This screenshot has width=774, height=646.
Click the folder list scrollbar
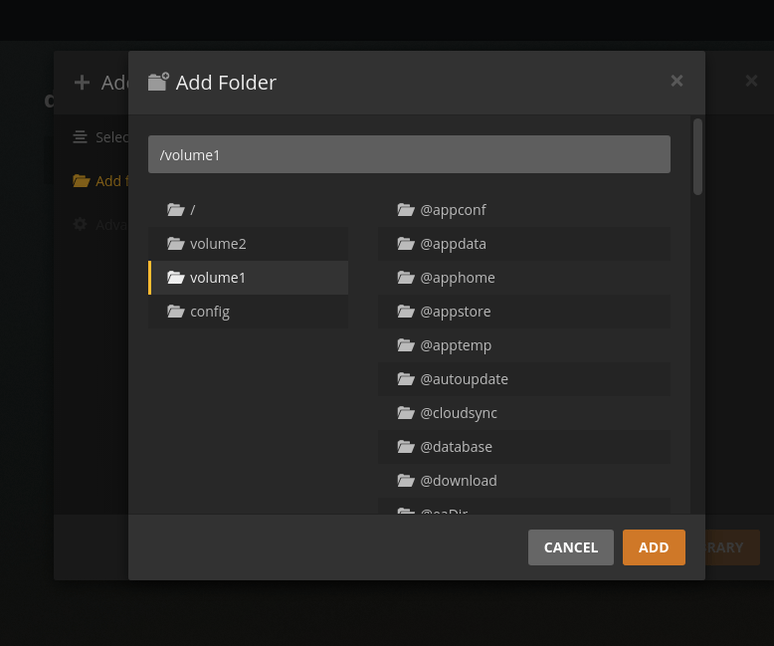(x=697, y=157)
